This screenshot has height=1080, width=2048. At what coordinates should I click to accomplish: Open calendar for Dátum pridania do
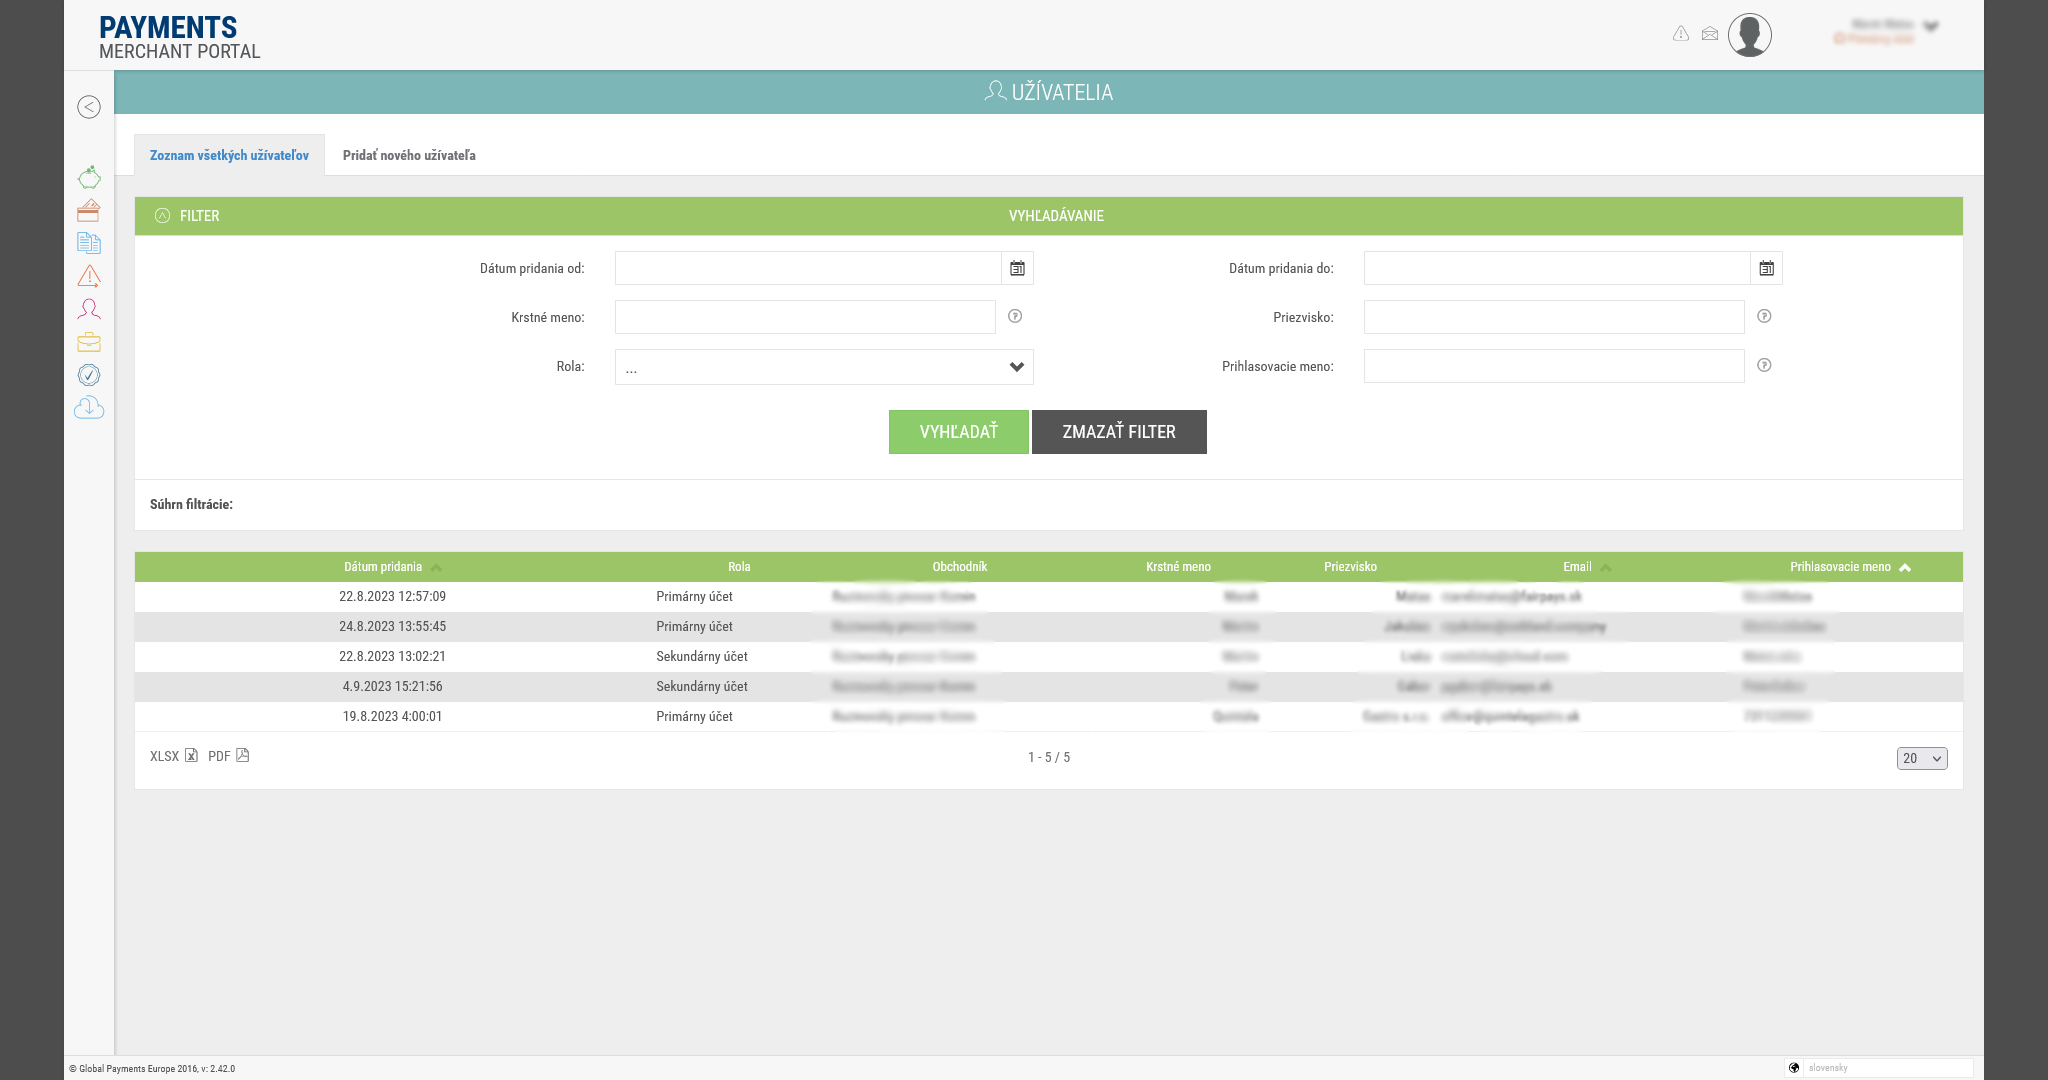coord(1766,268)
